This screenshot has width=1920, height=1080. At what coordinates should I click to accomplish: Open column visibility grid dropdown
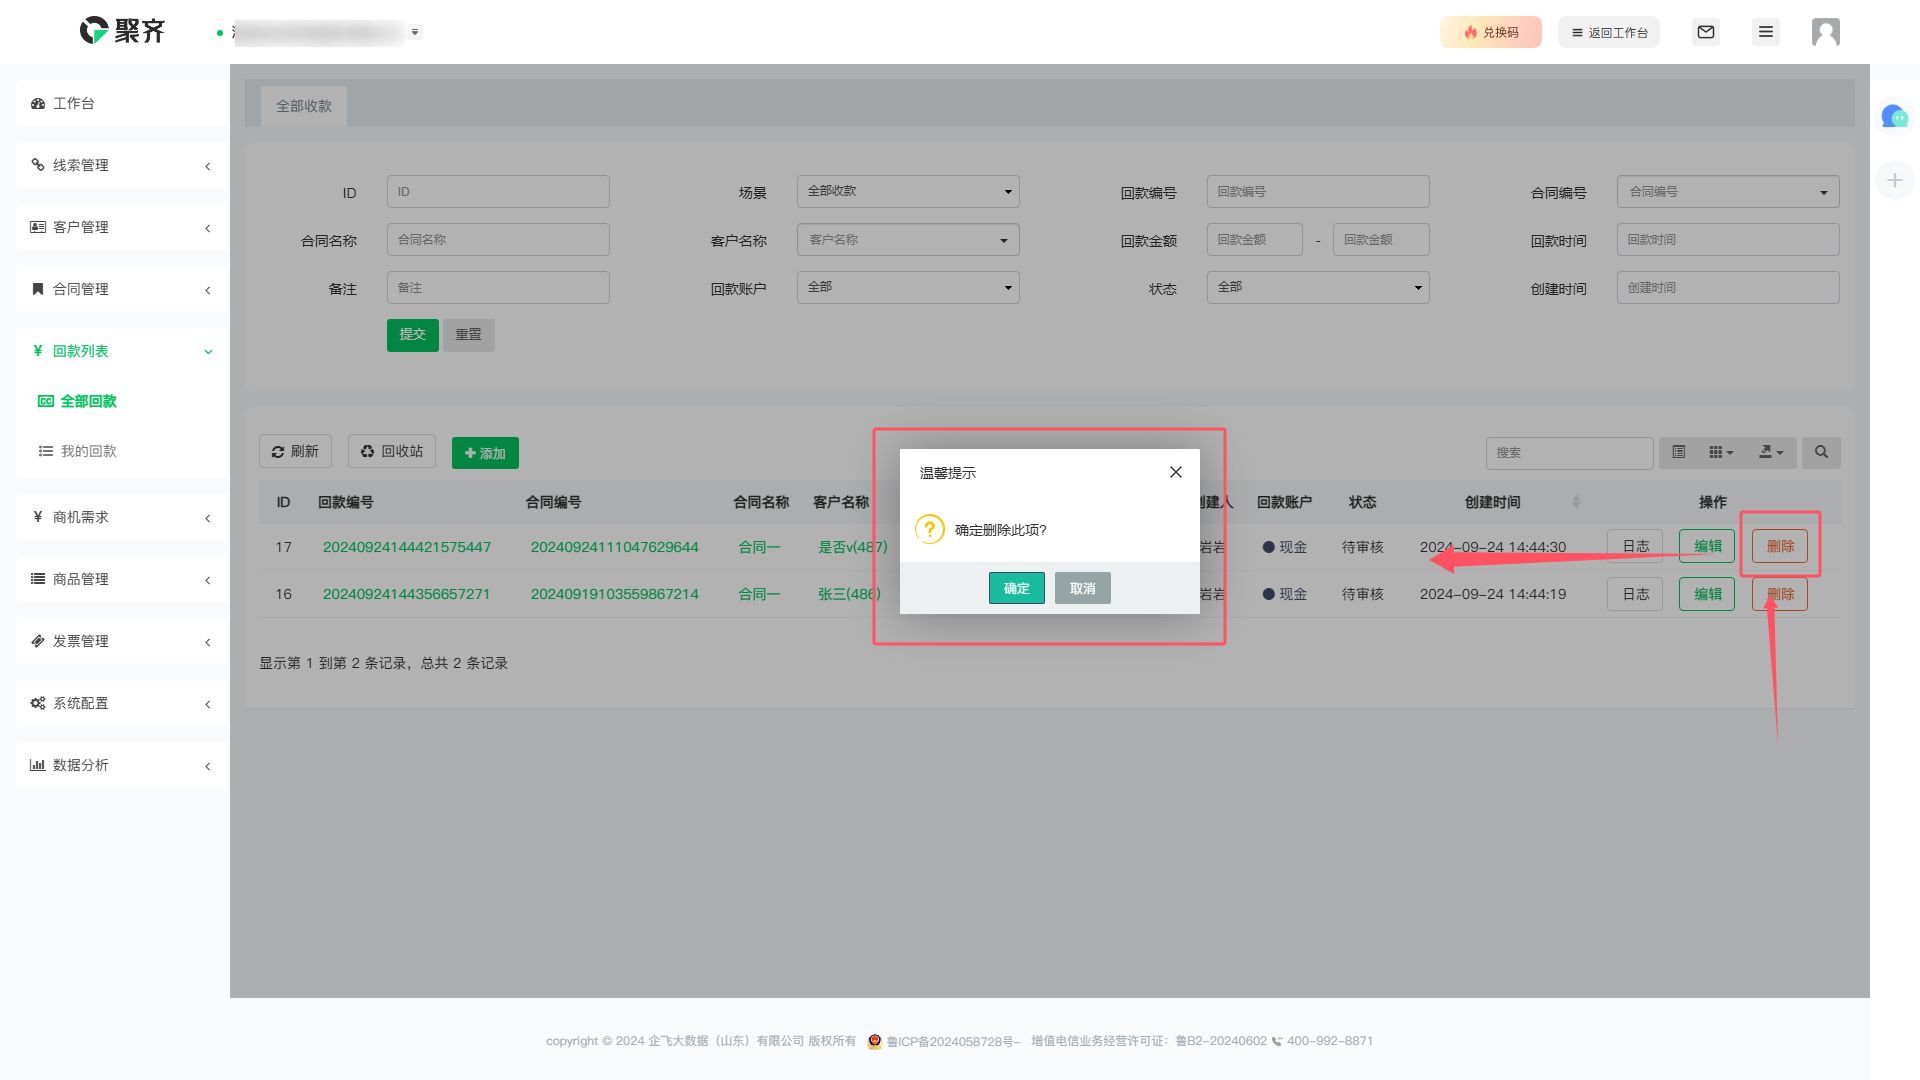[1721, 453]
